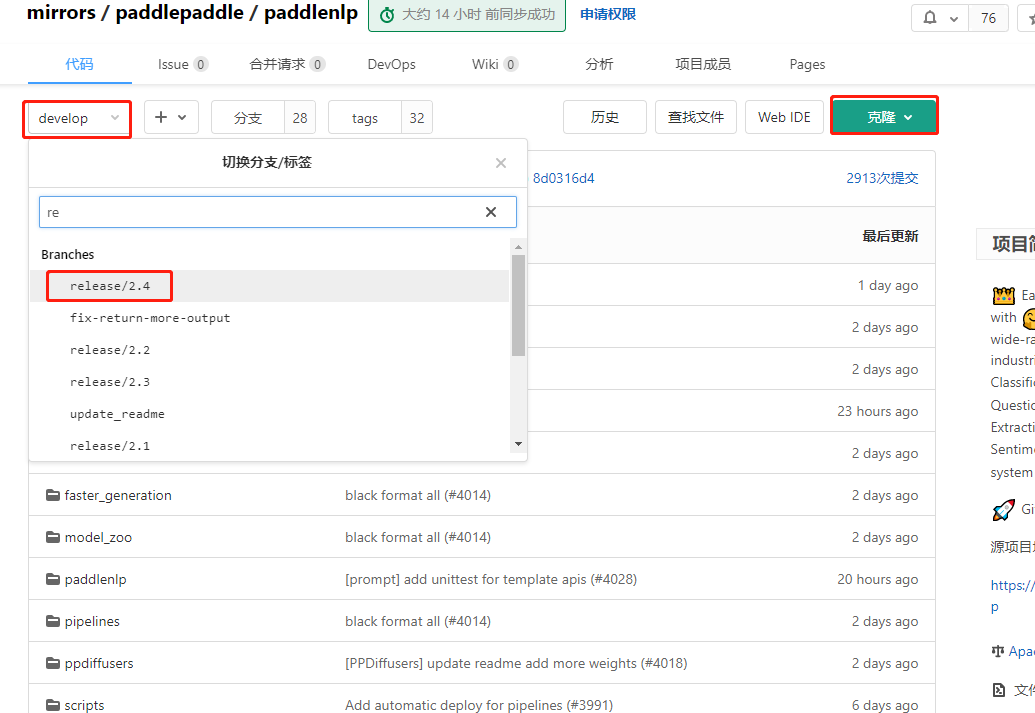Close the 切换分支/标签 dialog
The image size is (1035, 713).
point(500,163)
